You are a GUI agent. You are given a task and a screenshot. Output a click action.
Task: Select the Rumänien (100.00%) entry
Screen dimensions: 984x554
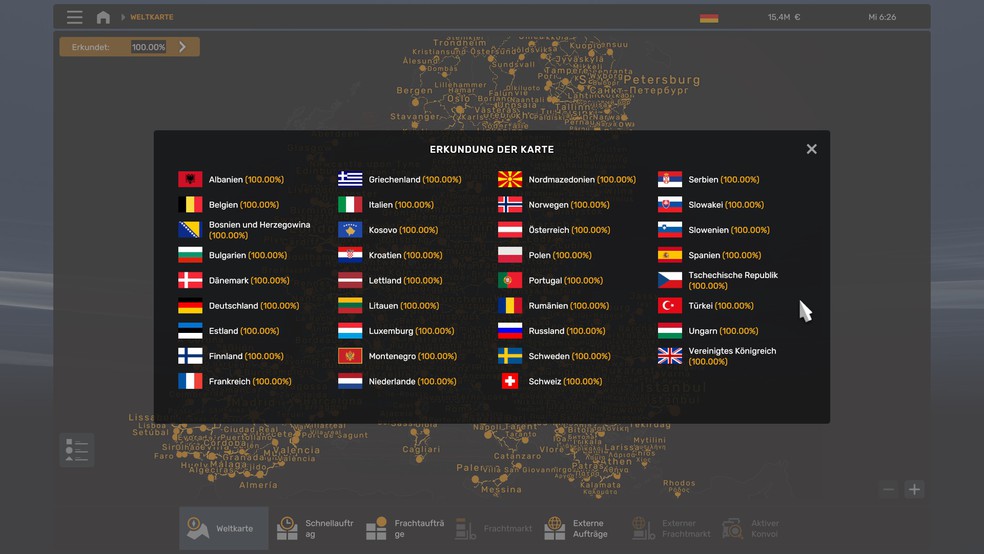(x=554, y=306)
